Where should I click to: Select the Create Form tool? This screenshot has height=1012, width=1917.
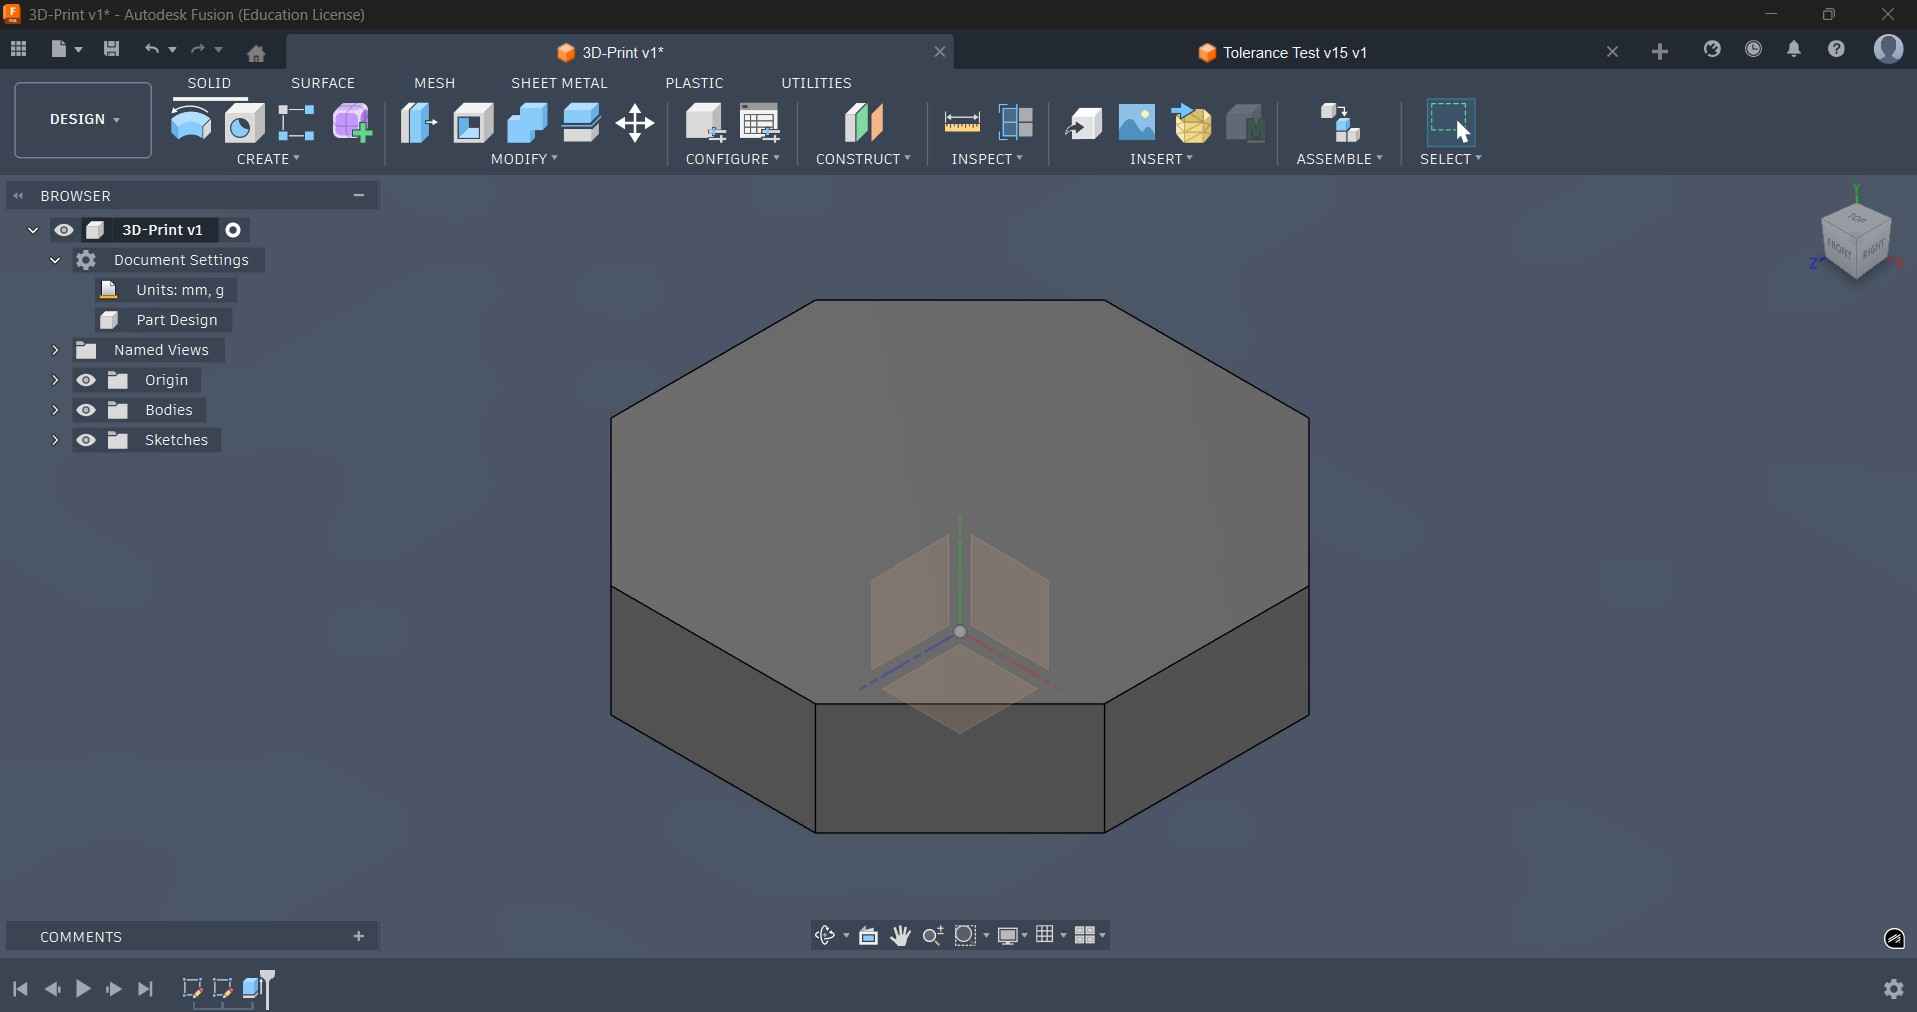(x=352, y=123)
